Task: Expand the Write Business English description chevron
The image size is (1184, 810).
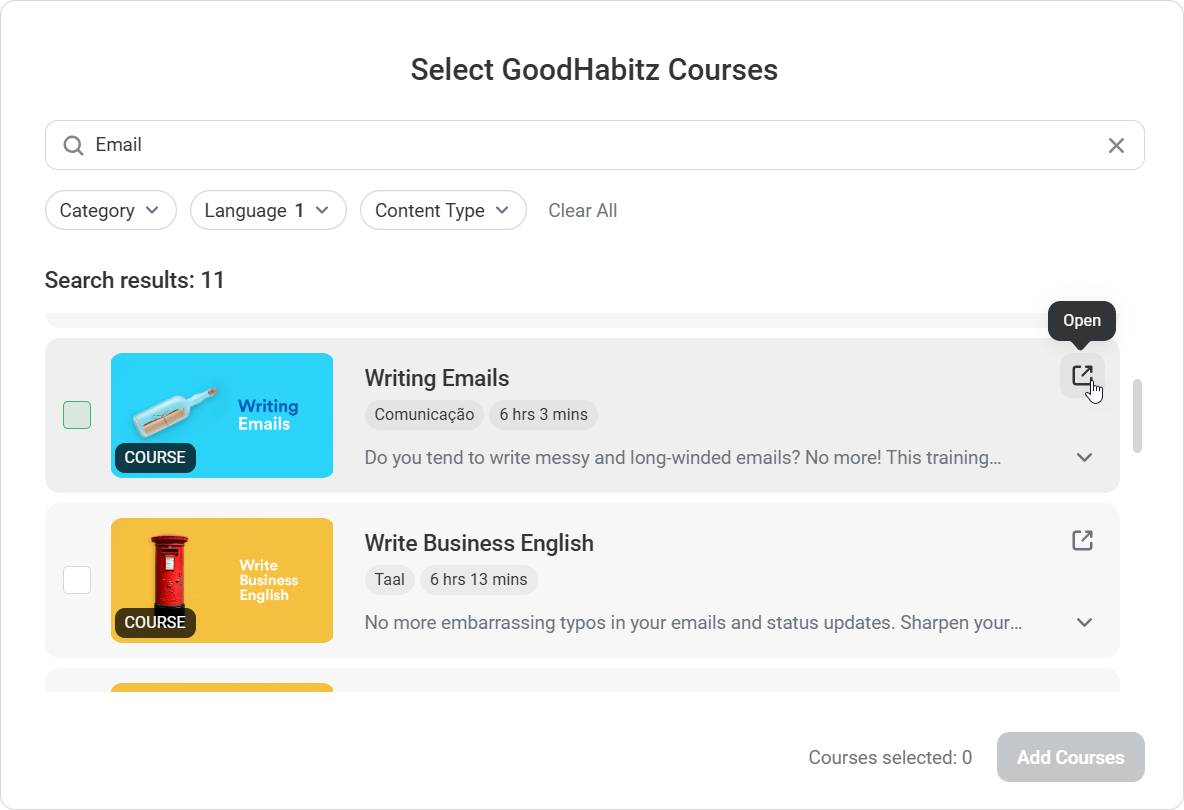Action: click(x=1084, y=623)
